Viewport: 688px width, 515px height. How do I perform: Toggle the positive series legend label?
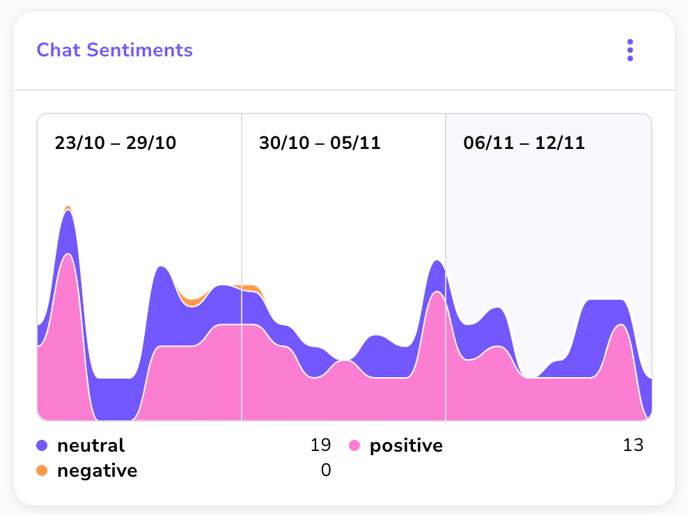(406, 446)
